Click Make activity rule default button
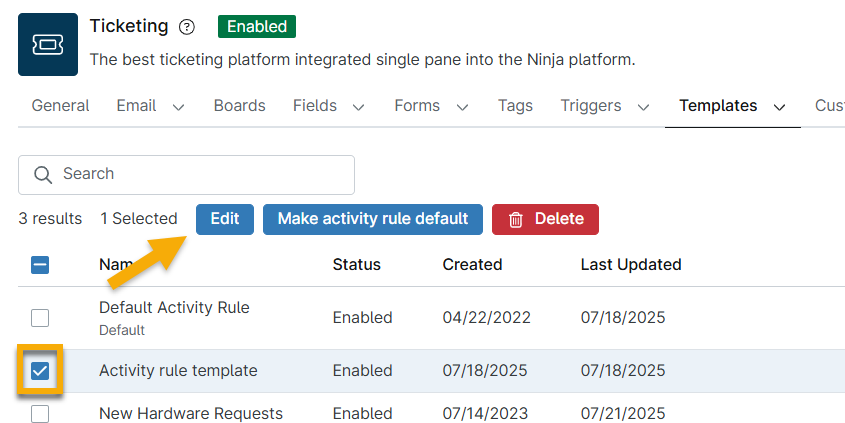845x423 pixels. (x=373, y=219)
